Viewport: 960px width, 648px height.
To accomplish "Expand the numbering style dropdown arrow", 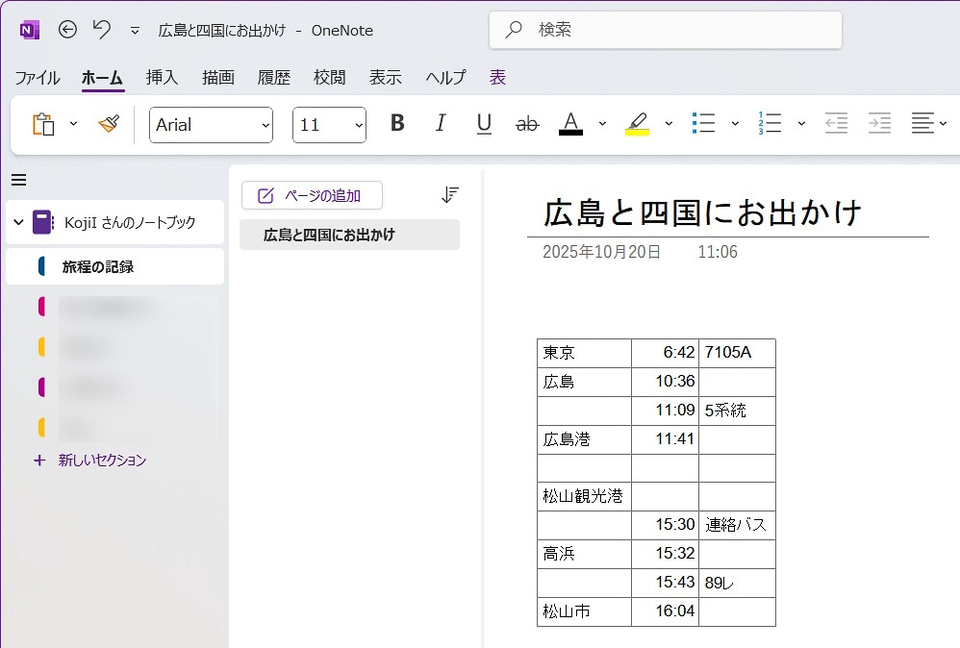I will [x=801, y=124].
